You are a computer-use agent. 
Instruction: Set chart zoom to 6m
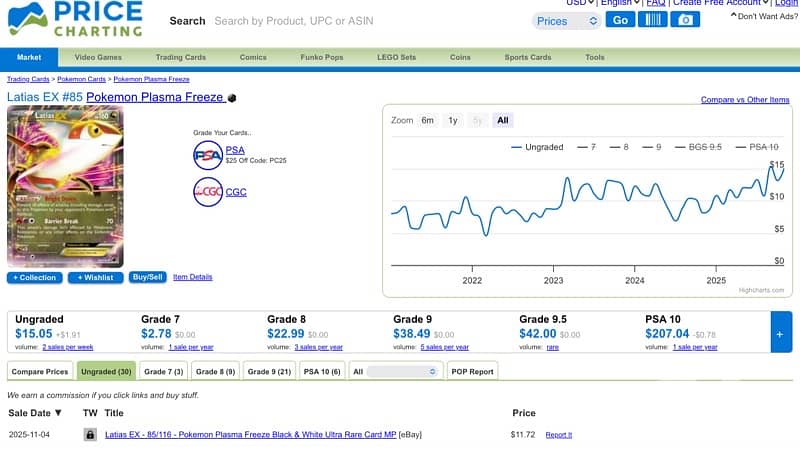[427, 120]
